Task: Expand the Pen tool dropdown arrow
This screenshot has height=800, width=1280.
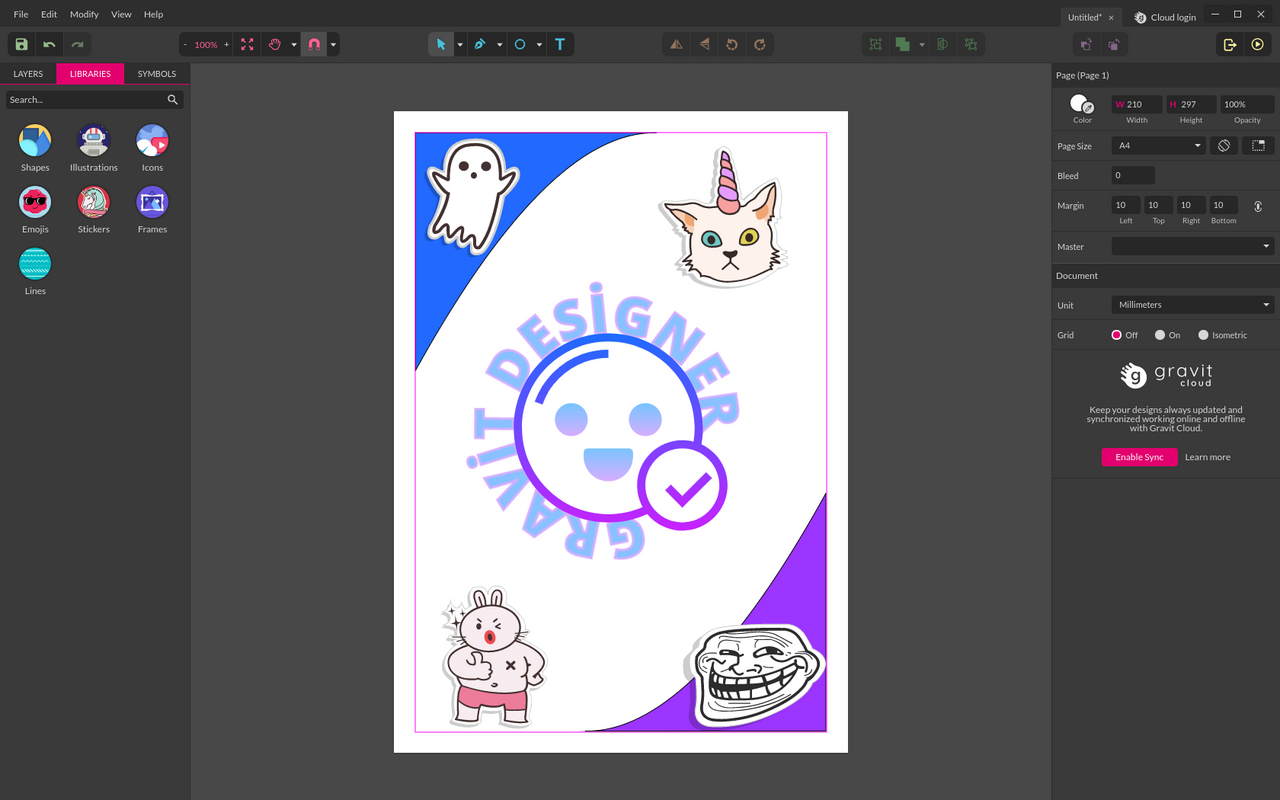Action: [x=499, y=45]
